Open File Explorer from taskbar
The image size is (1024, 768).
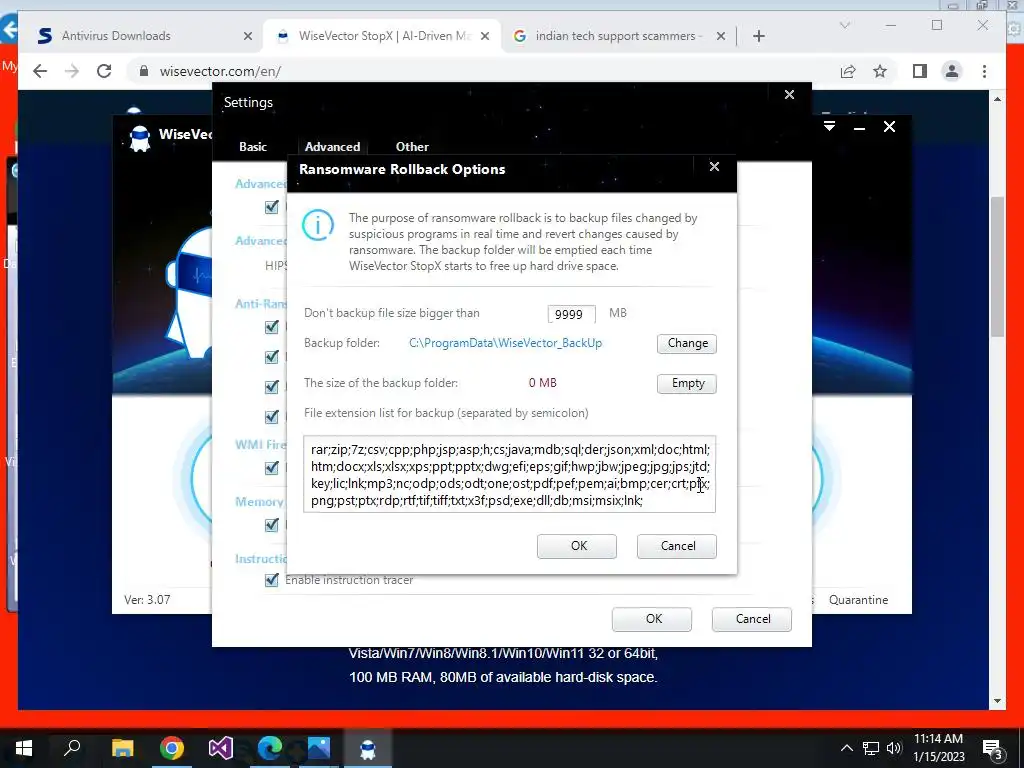pyautogui.click(x=122, y=748)
